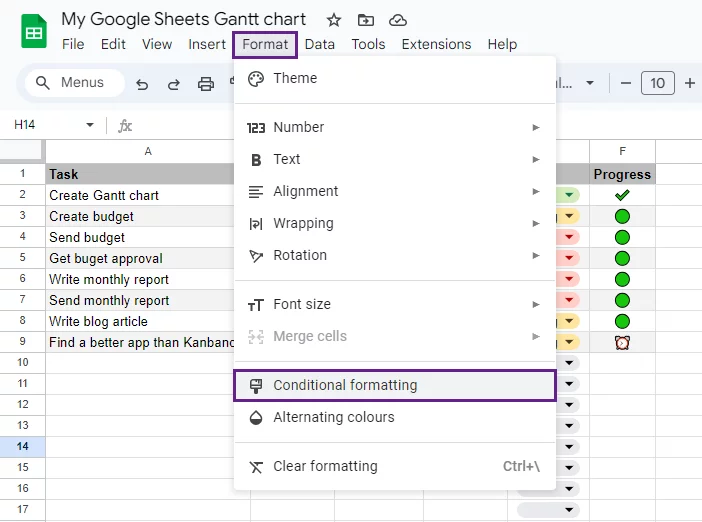The image size is (702, 522).
Task: Choose Clear formatting option
Action: pyautogui.click(x=395, y=466)
